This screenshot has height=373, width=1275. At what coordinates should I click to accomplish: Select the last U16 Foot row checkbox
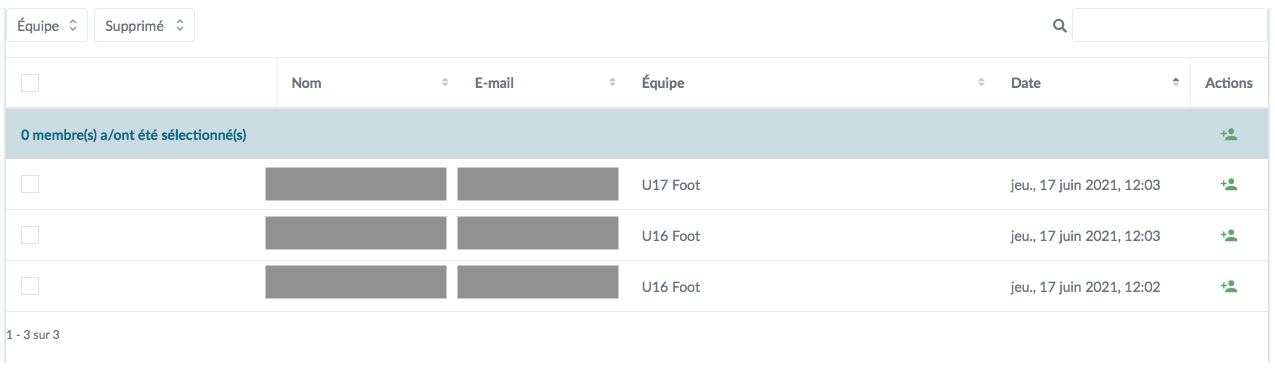click(x=30, y=286)
